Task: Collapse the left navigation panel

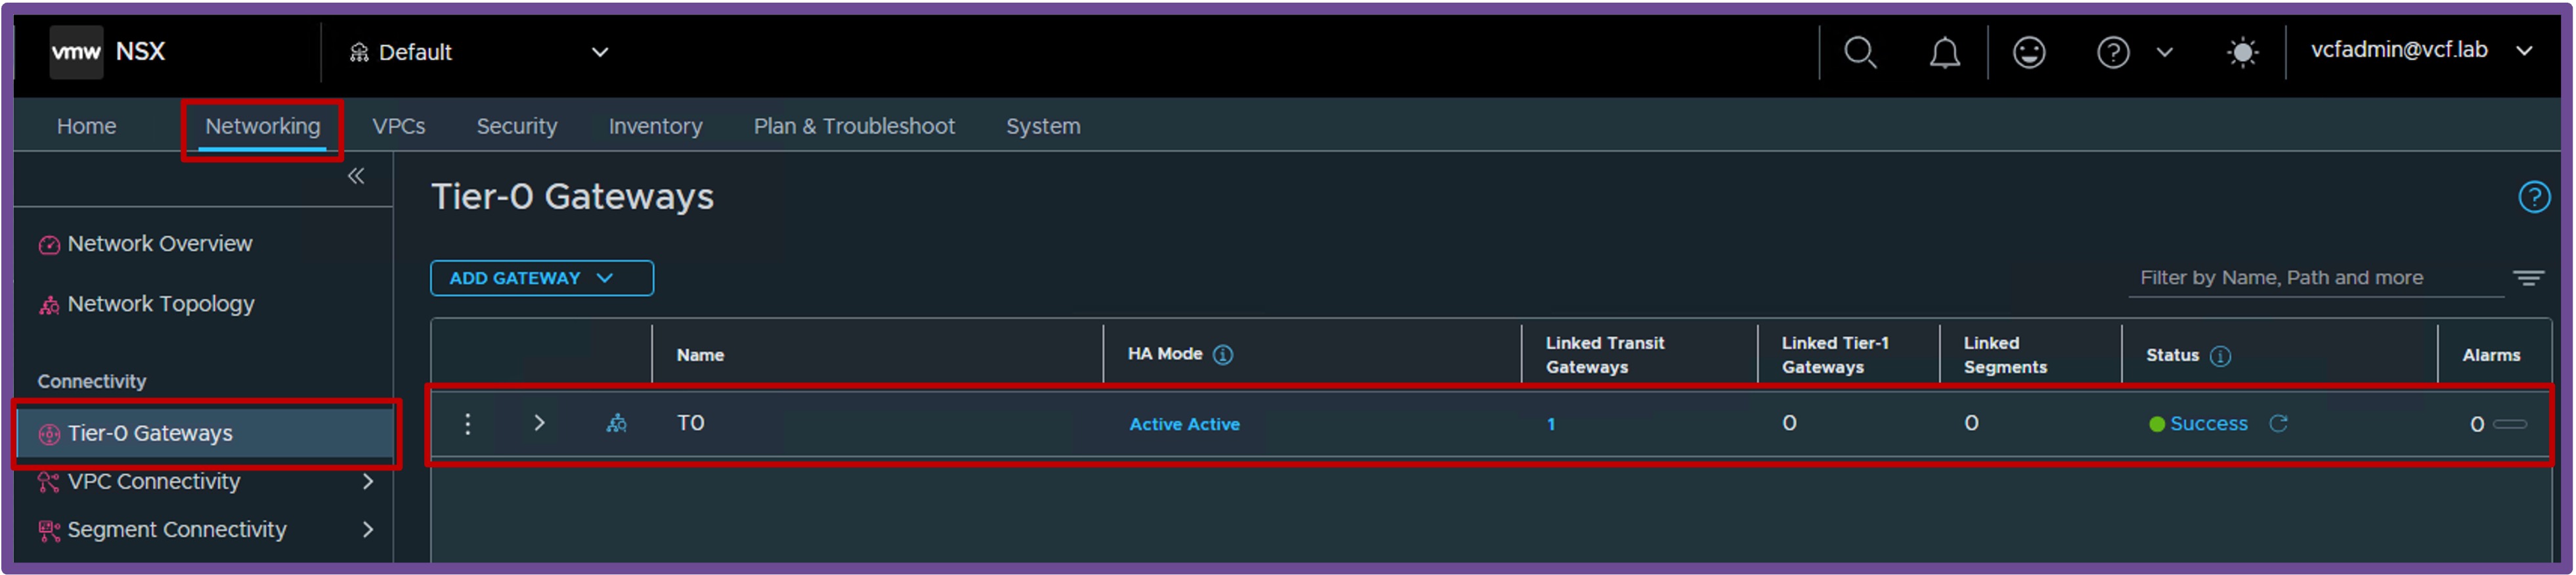Action: coord(356,177)
